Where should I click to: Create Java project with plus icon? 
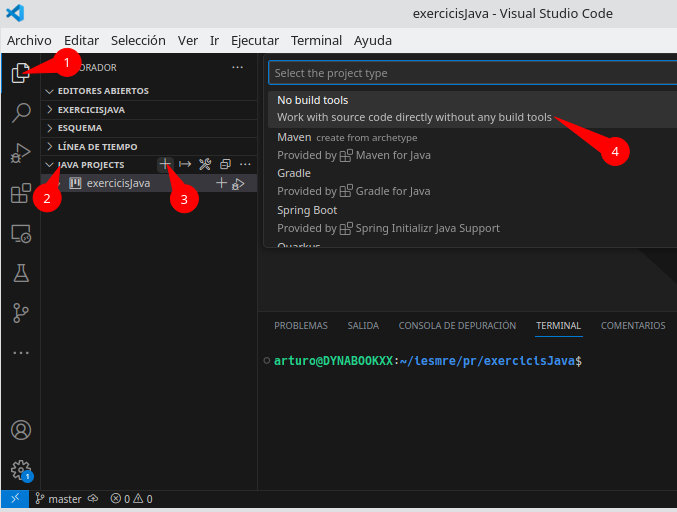(x=165, y=164)
